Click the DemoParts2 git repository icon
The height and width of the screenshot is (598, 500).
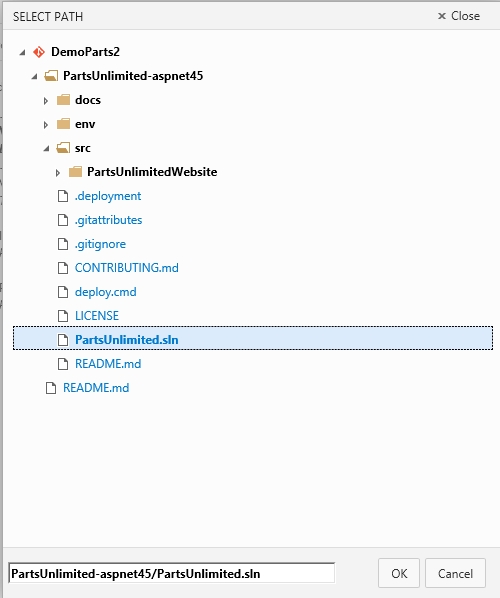39,52
